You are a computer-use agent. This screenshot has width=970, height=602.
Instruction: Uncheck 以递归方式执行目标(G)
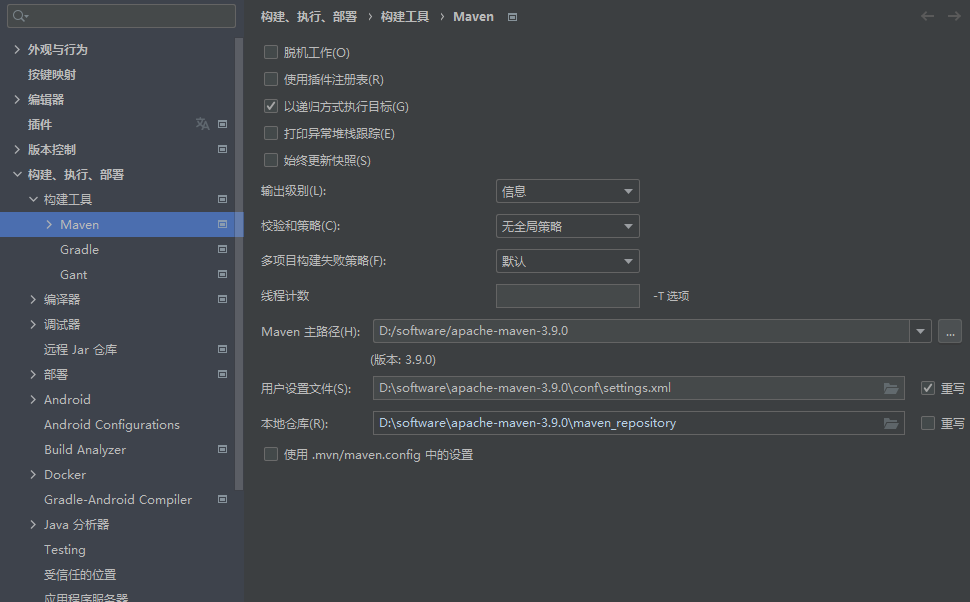tap(271, 106)
